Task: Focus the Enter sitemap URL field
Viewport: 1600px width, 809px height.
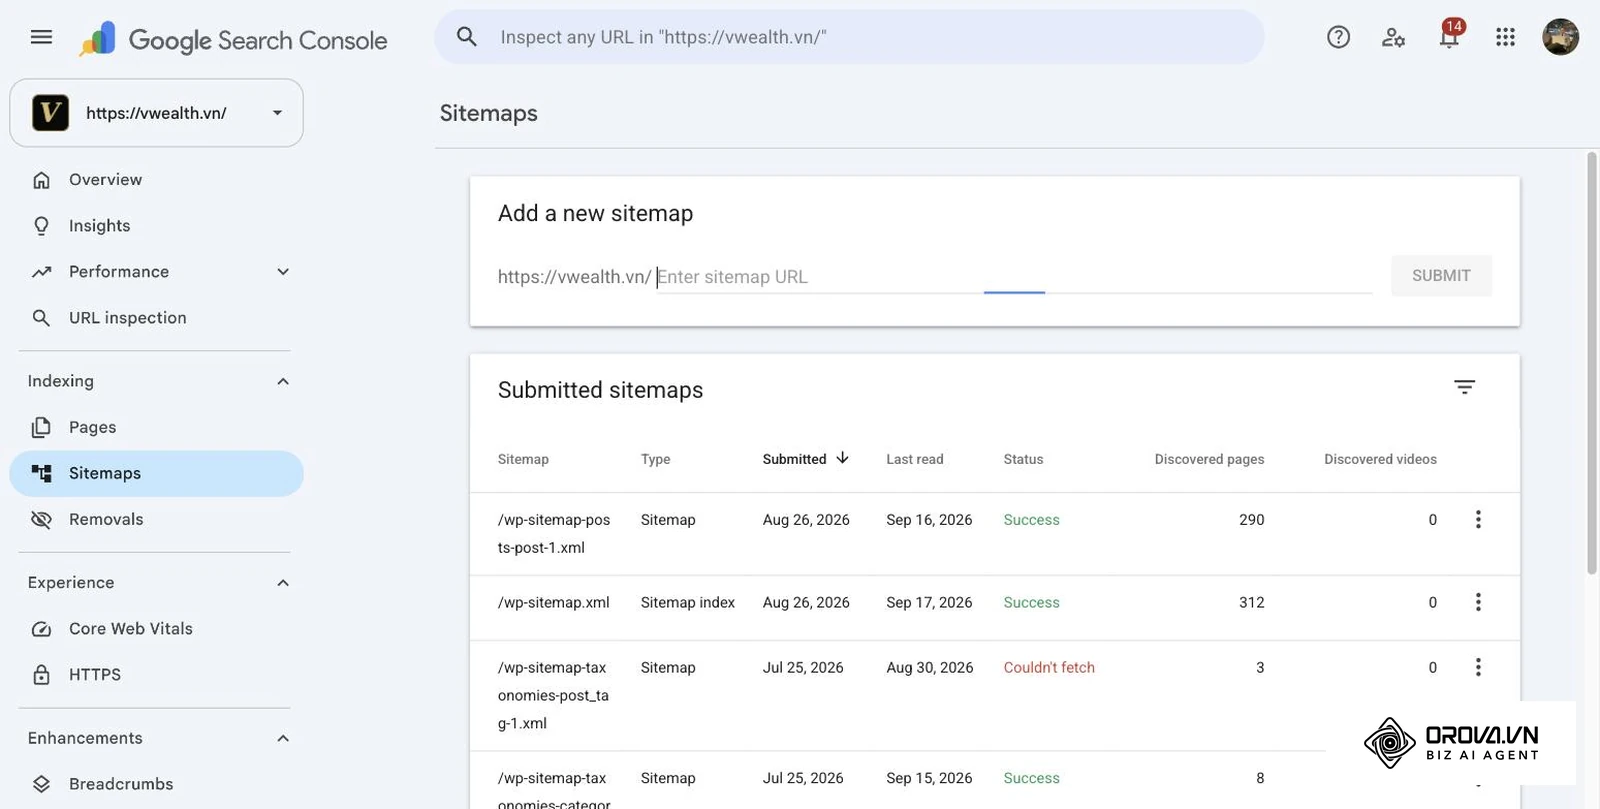Action: pos(1013,277)
